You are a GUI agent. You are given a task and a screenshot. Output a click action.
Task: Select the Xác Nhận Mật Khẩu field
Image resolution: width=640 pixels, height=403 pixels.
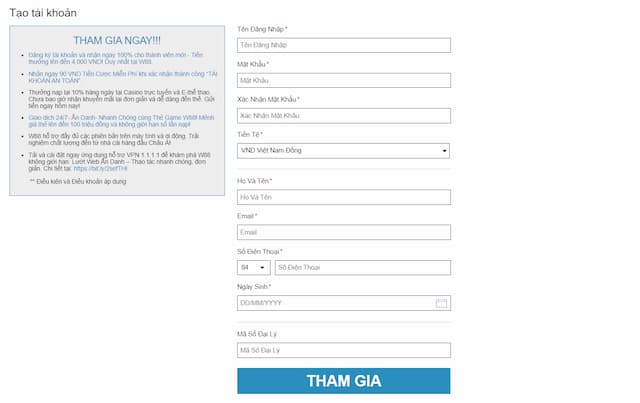pyautogui.click(x=344, y=116)
